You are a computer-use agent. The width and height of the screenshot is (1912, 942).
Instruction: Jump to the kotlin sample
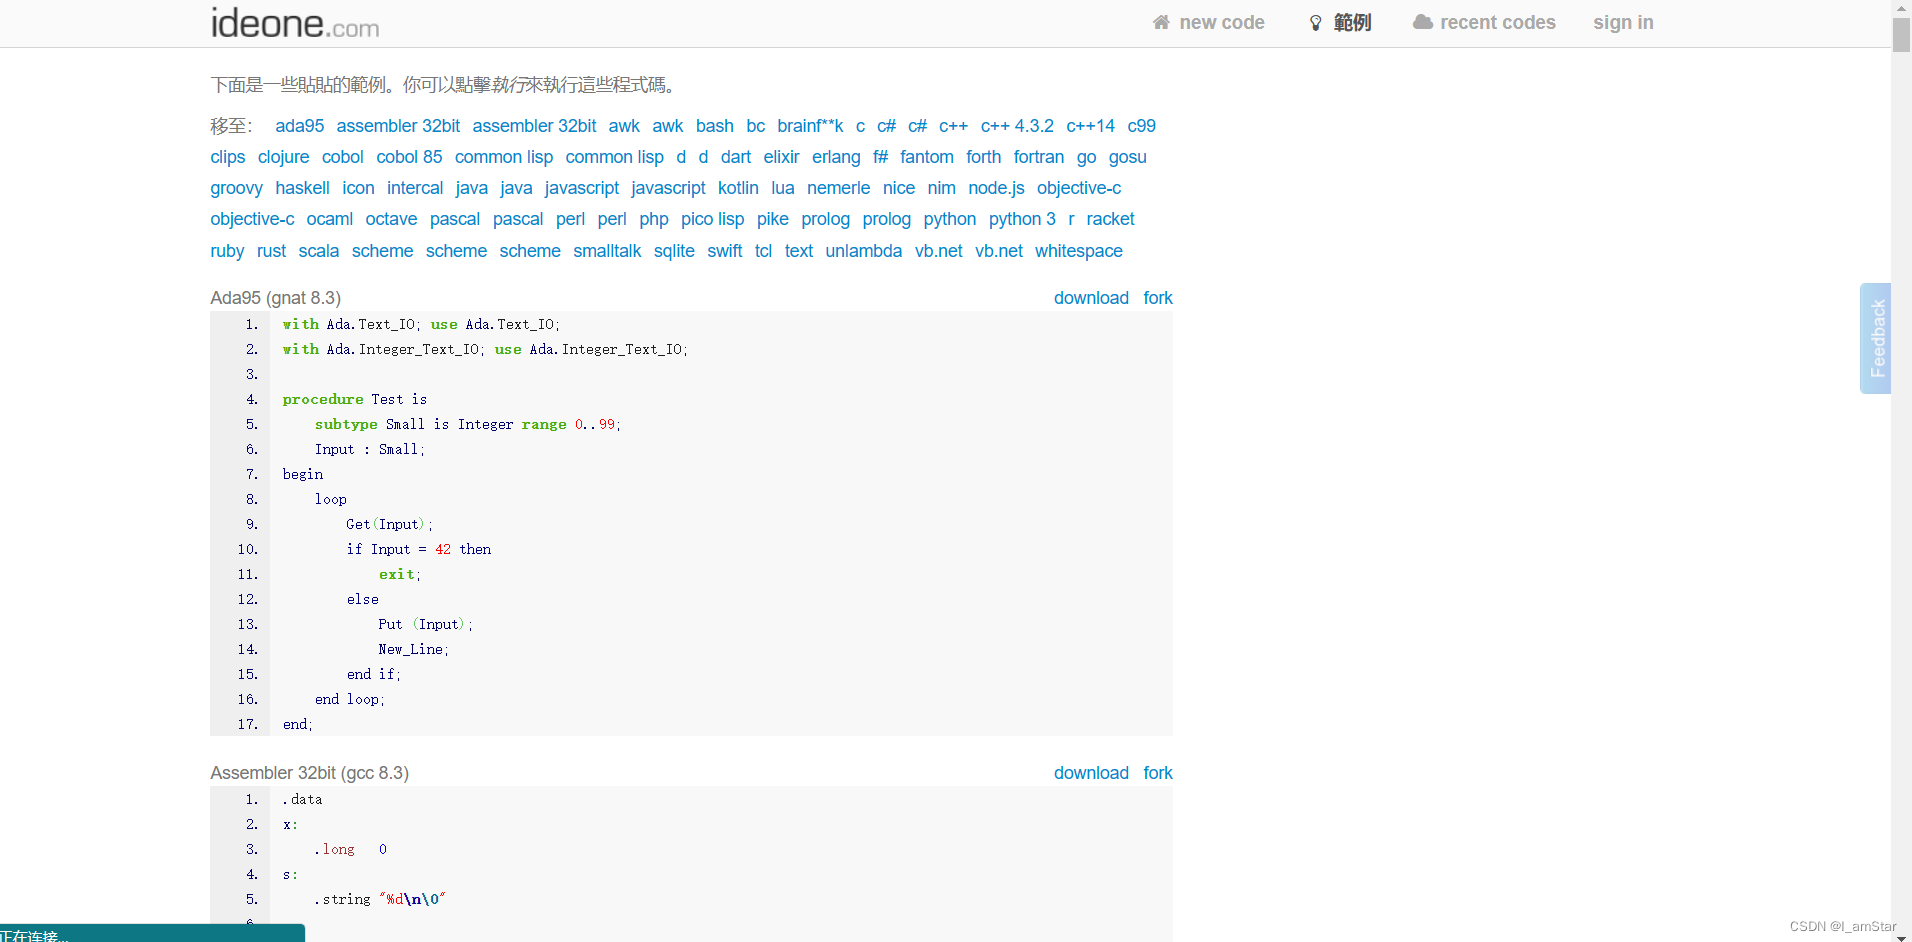[x=738, y=188]
